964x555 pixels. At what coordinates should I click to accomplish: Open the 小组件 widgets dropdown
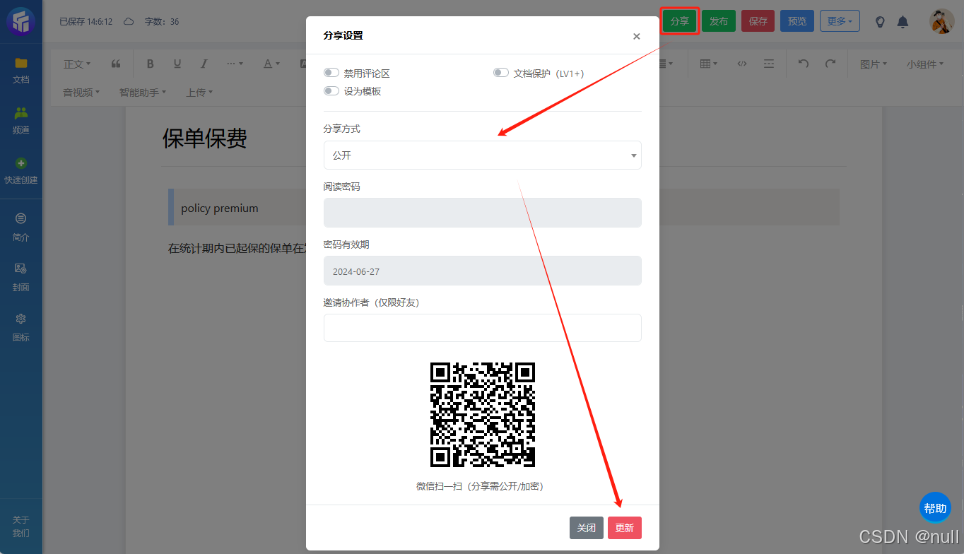point(925,64)
